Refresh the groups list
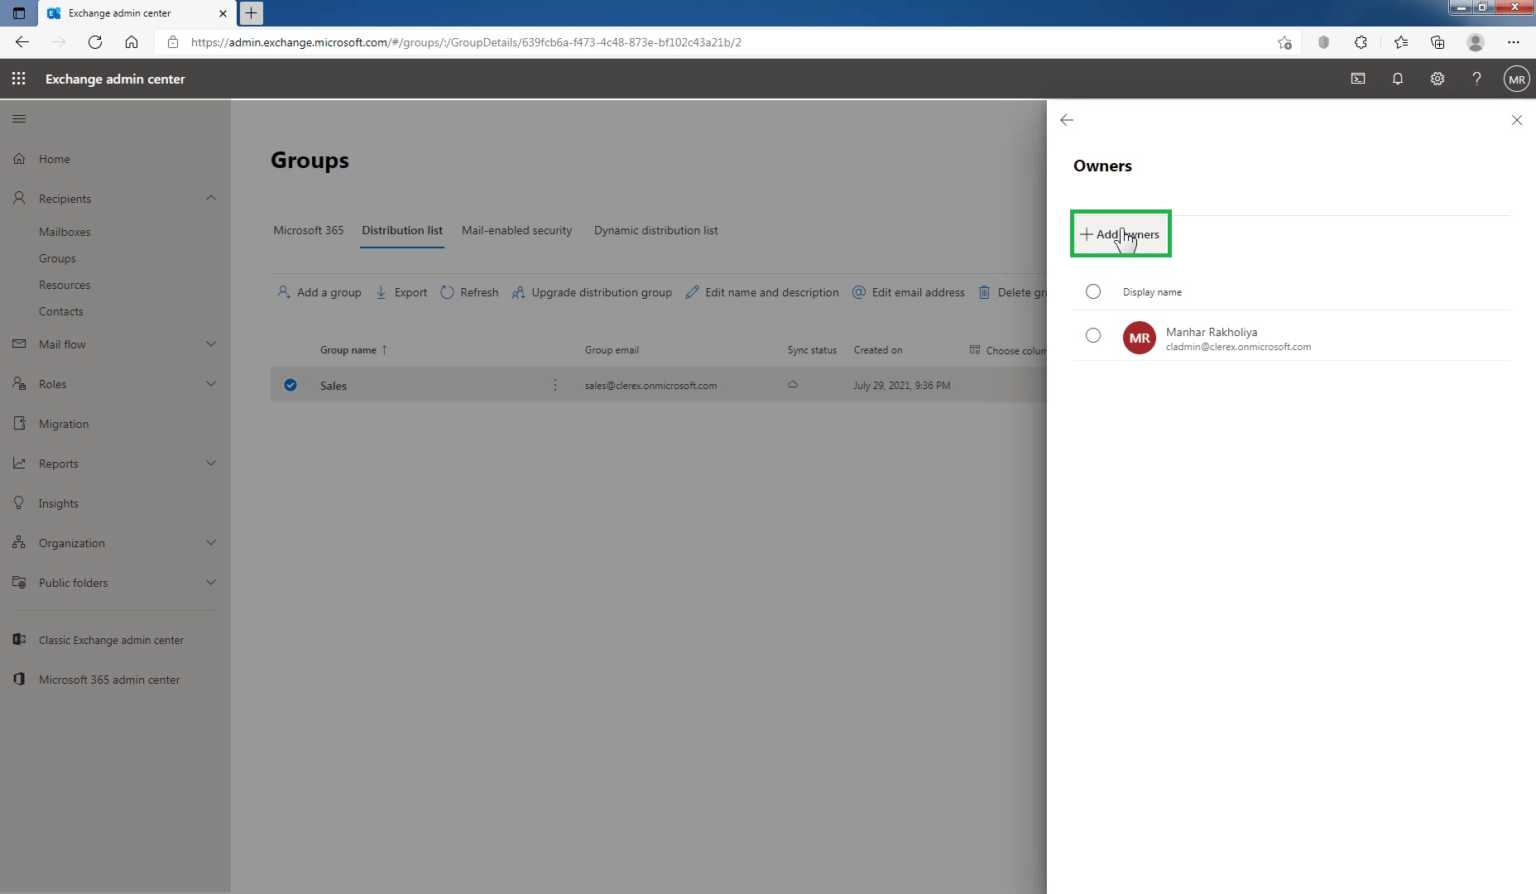The image size is (1536, 894). [x=469, y=292]
